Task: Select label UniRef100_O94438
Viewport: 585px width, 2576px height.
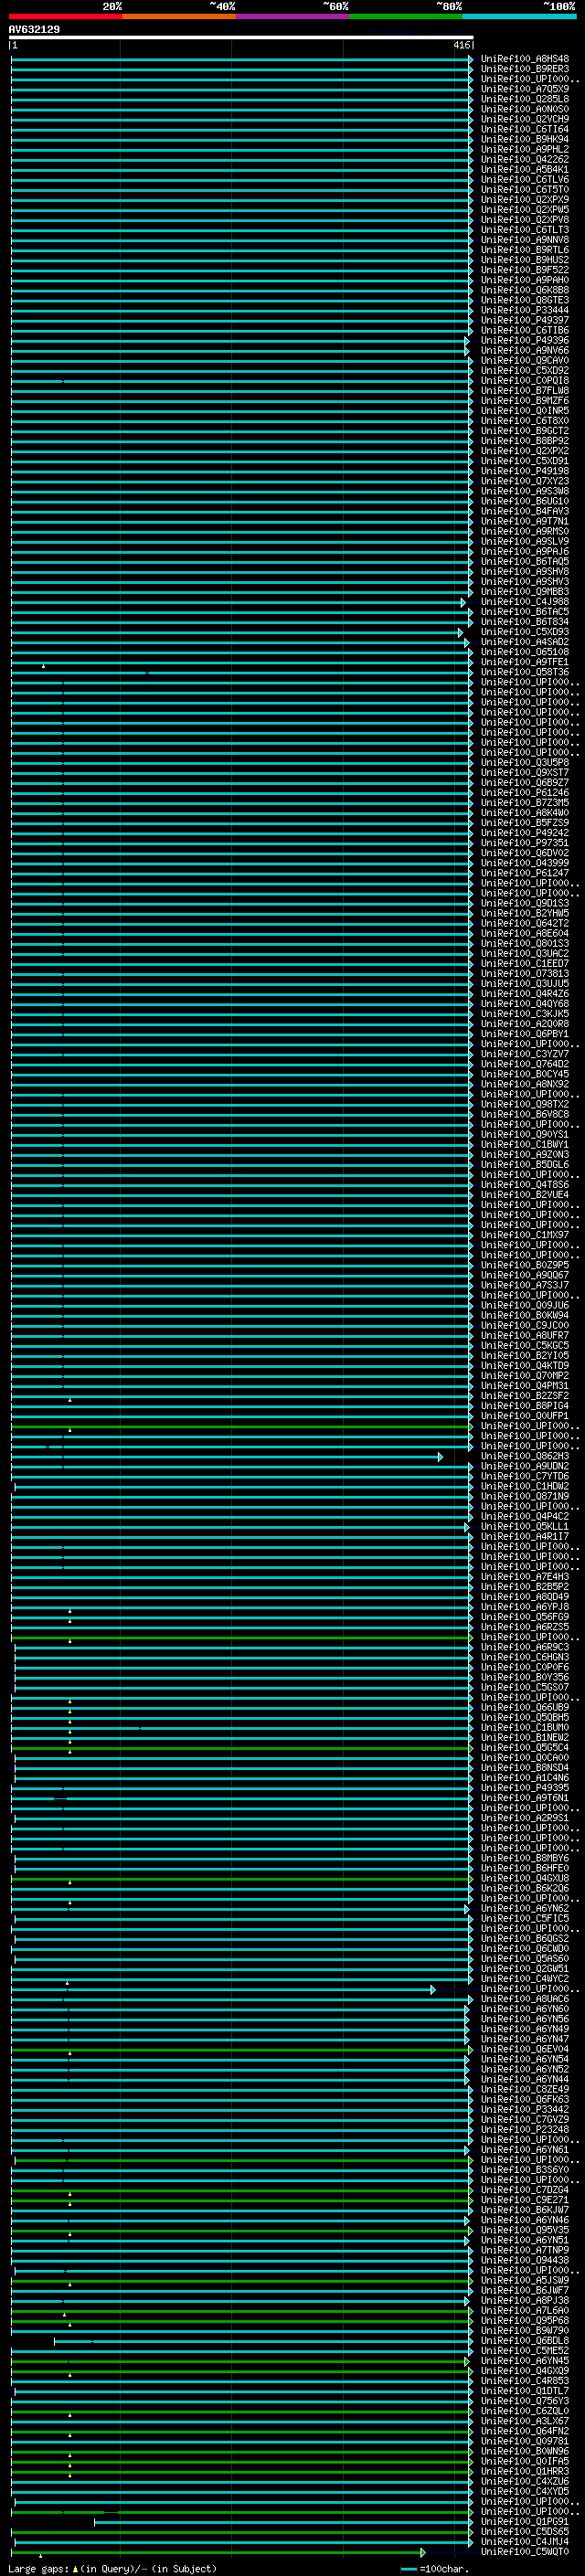Action: pos(525,2260)
